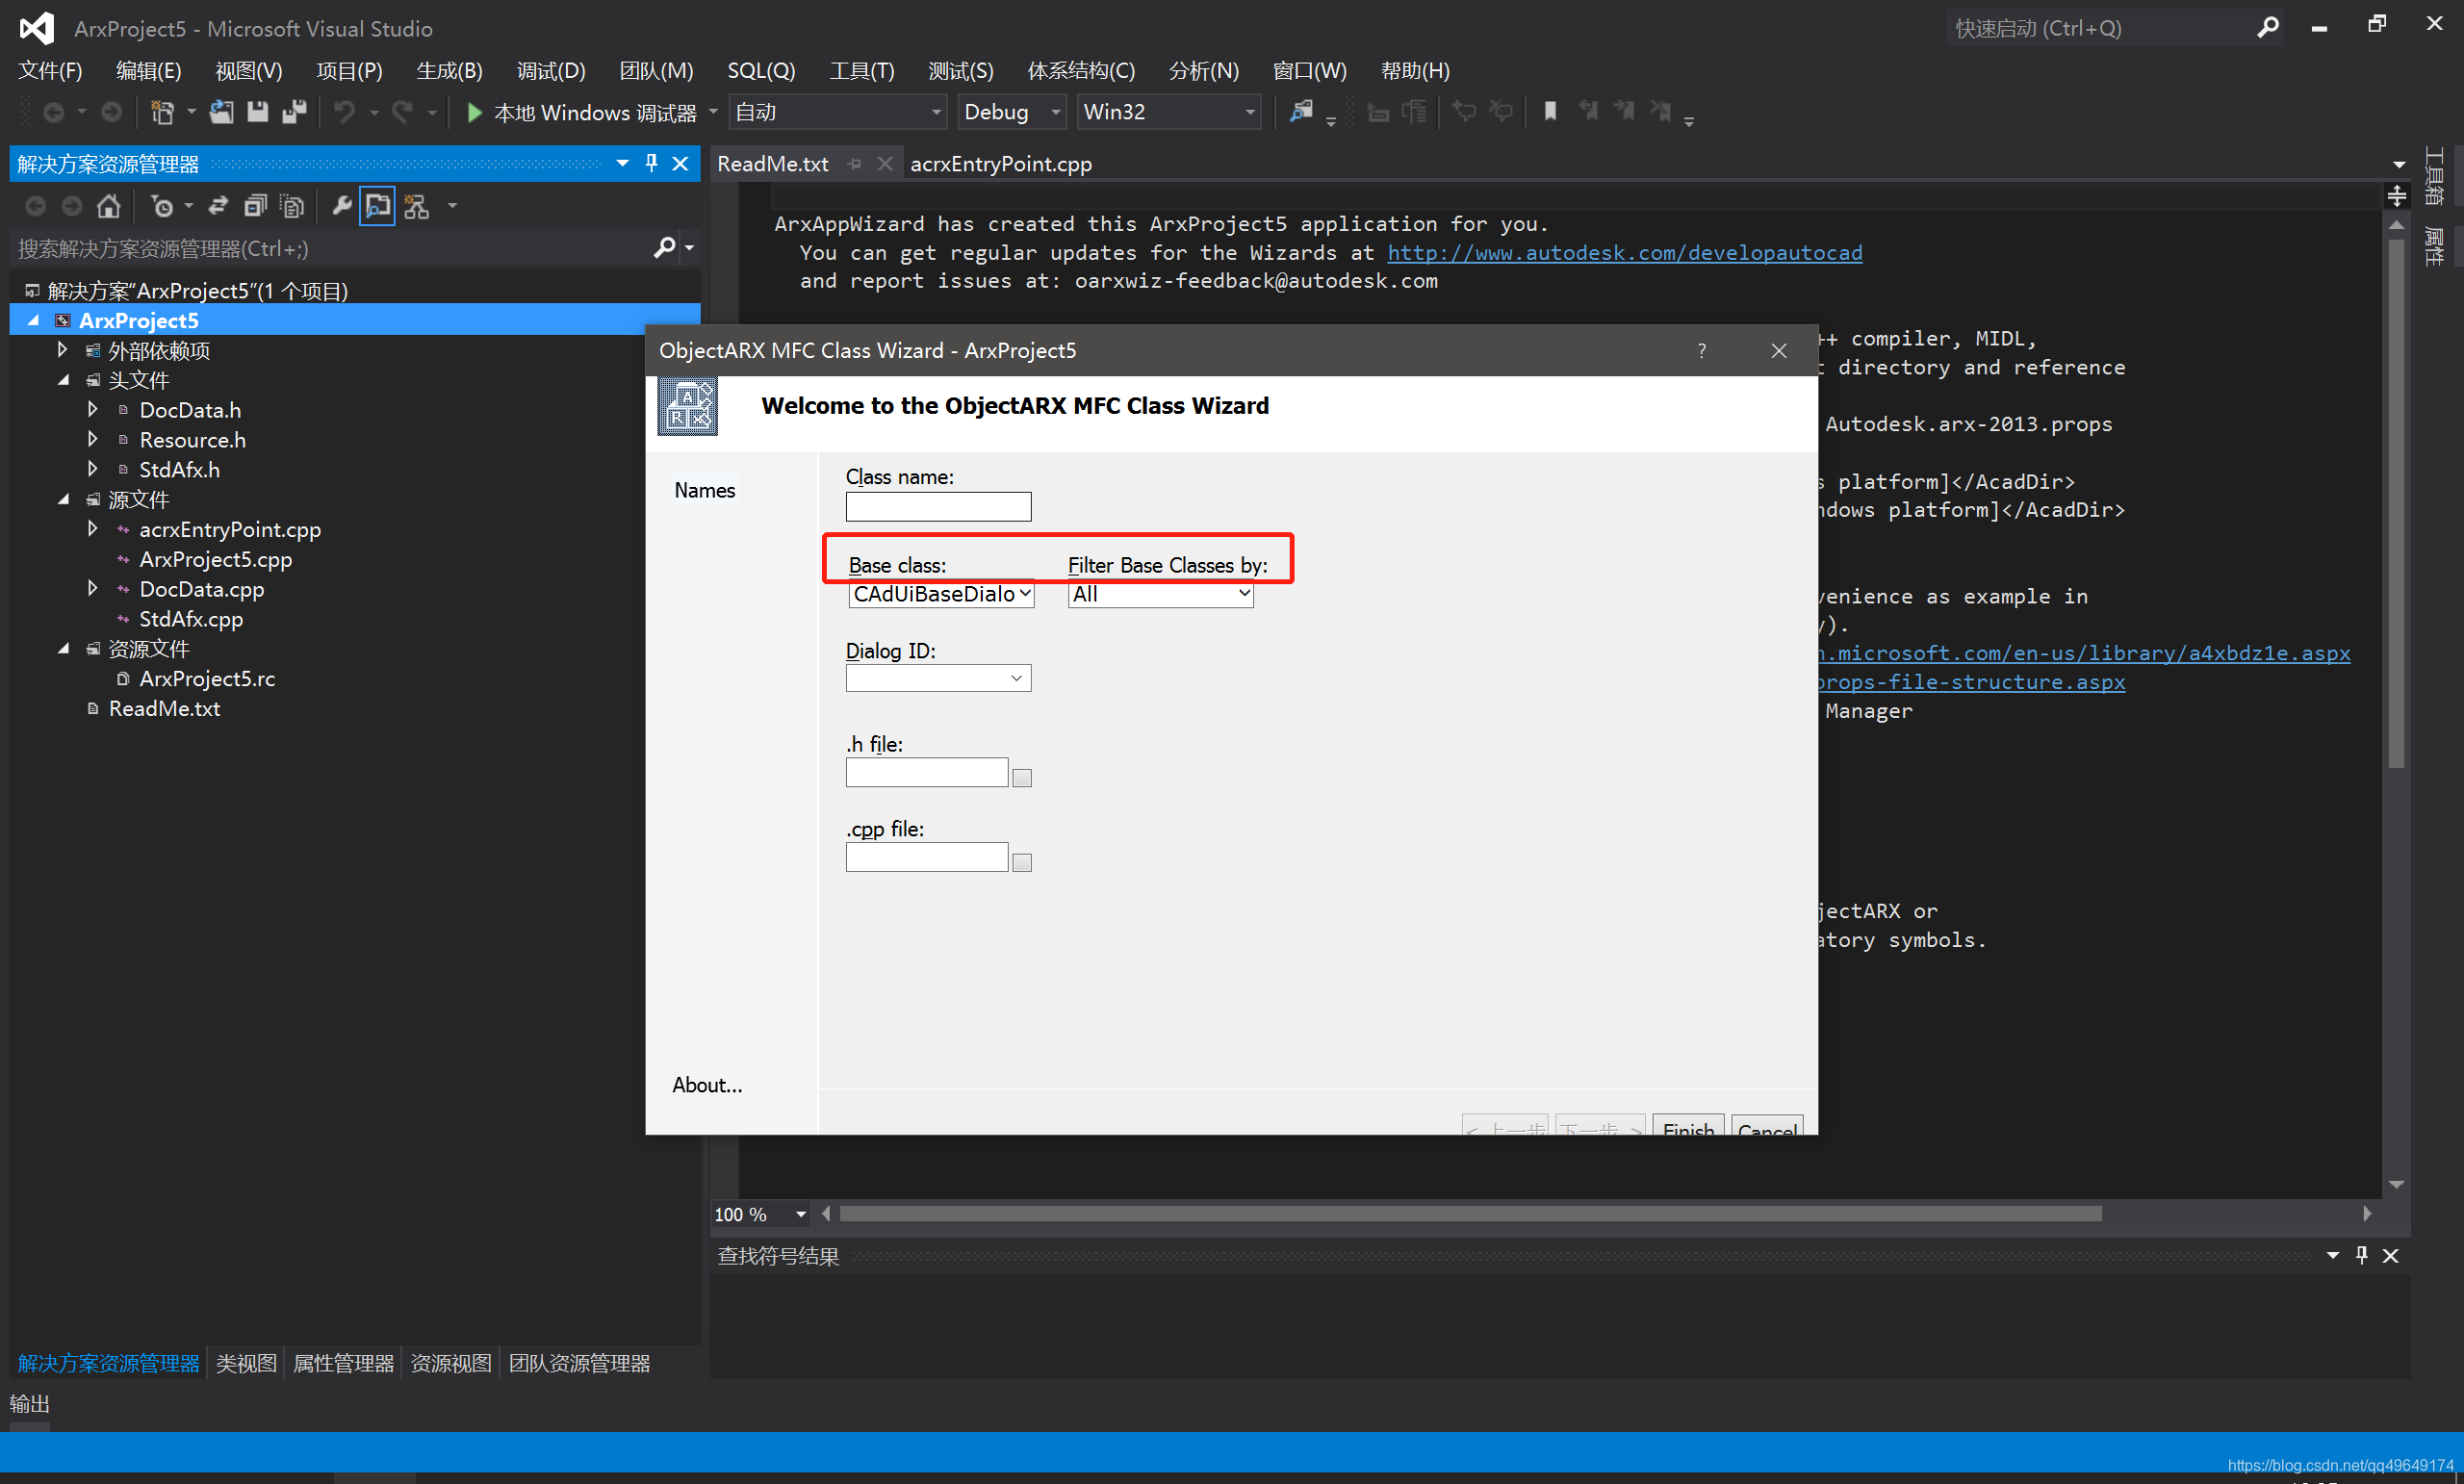Toggle auto-hide pin of Solution Explorer
2464x1484 pixels.
coord(651,163)
